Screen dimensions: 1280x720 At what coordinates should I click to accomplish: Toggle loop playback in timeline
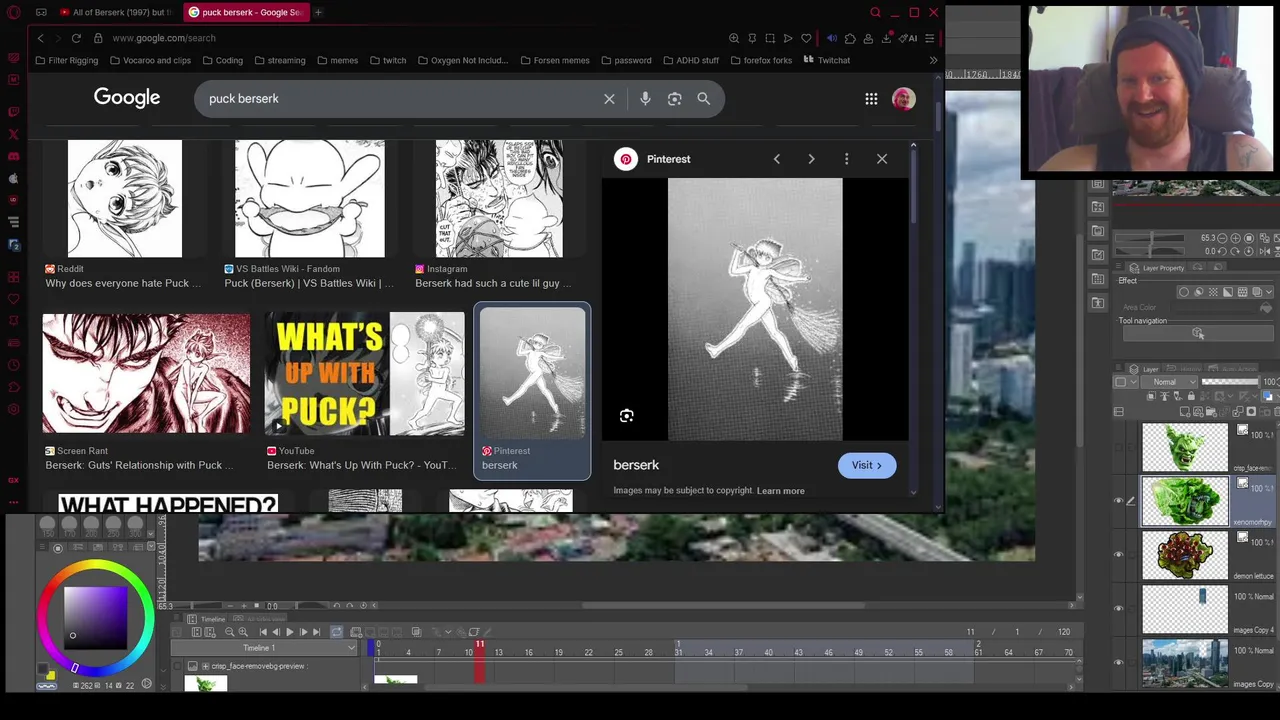(x=336, y=632)
